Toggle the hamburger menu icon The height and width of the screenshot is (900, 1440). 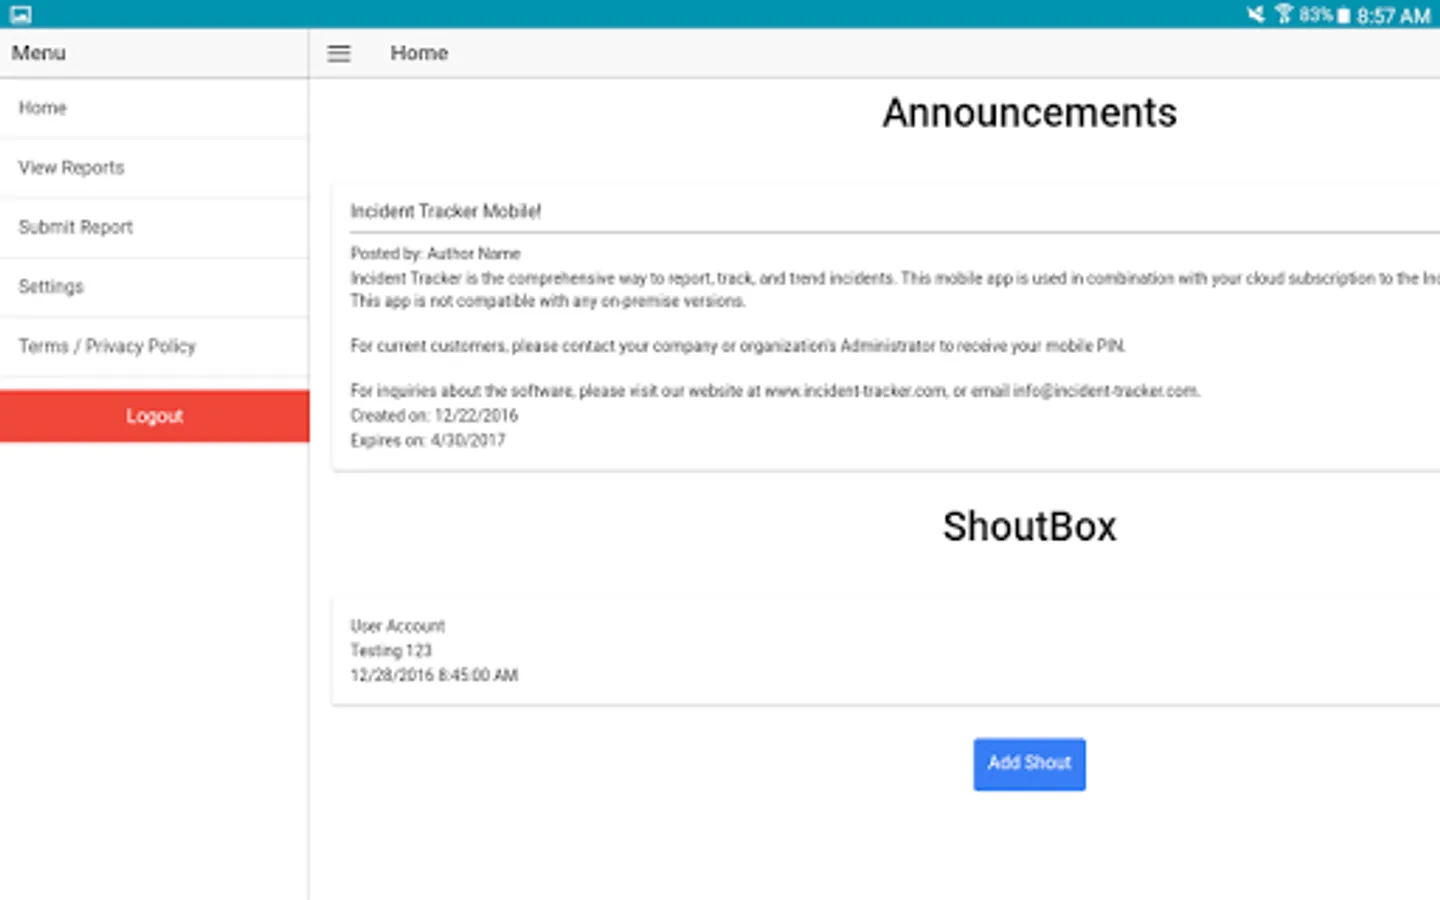[x=339, y=54]
